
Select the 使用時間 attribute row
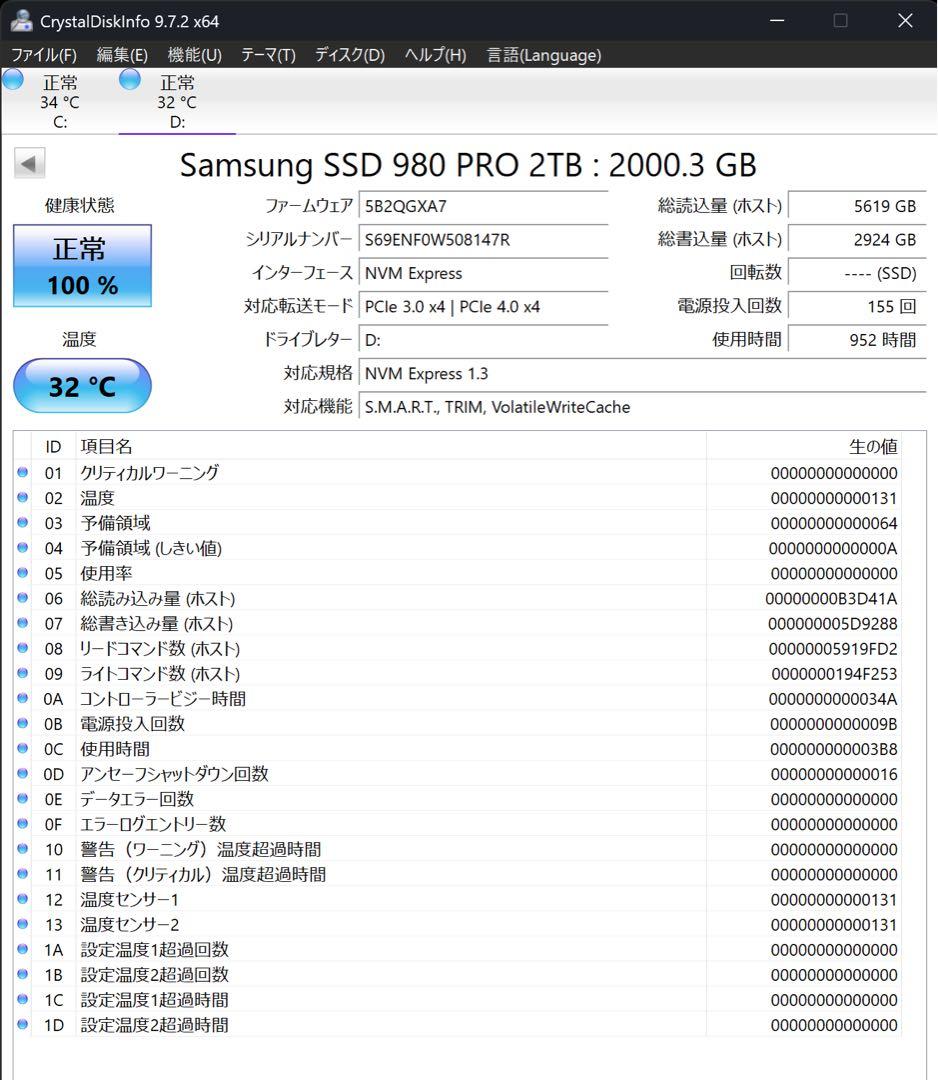pyautogui.click(x=300, y=748)
